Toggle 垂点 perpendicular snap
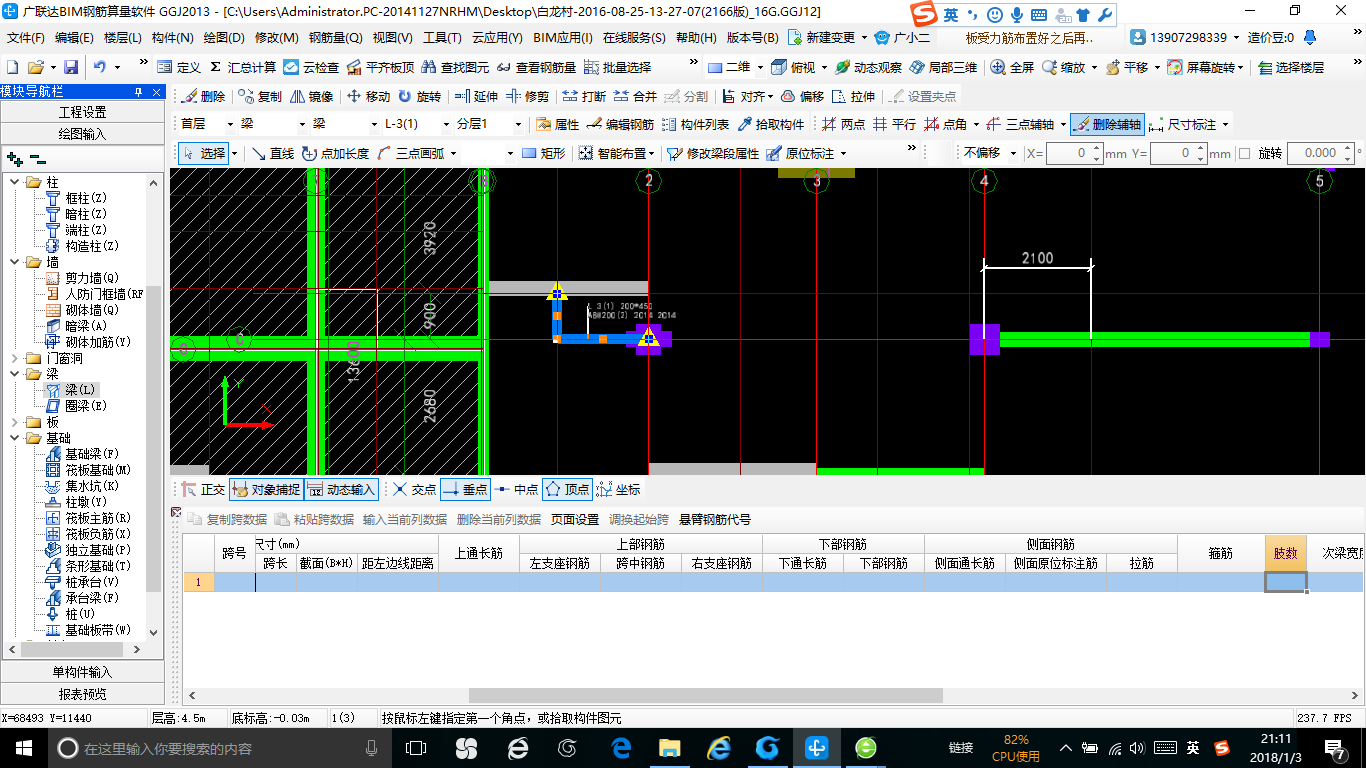The image size is (1366, 768). click(465, 489)
